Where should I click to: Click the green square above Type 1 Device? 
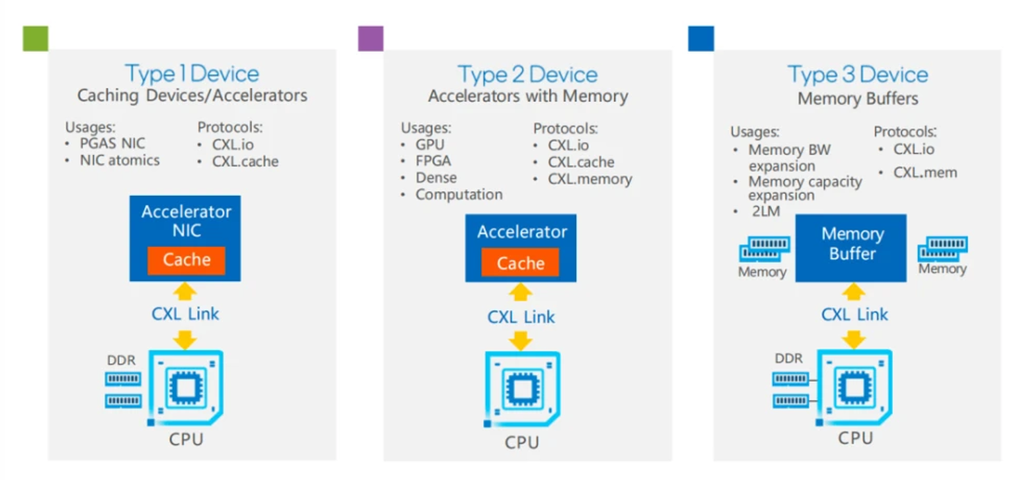point(35,39)
